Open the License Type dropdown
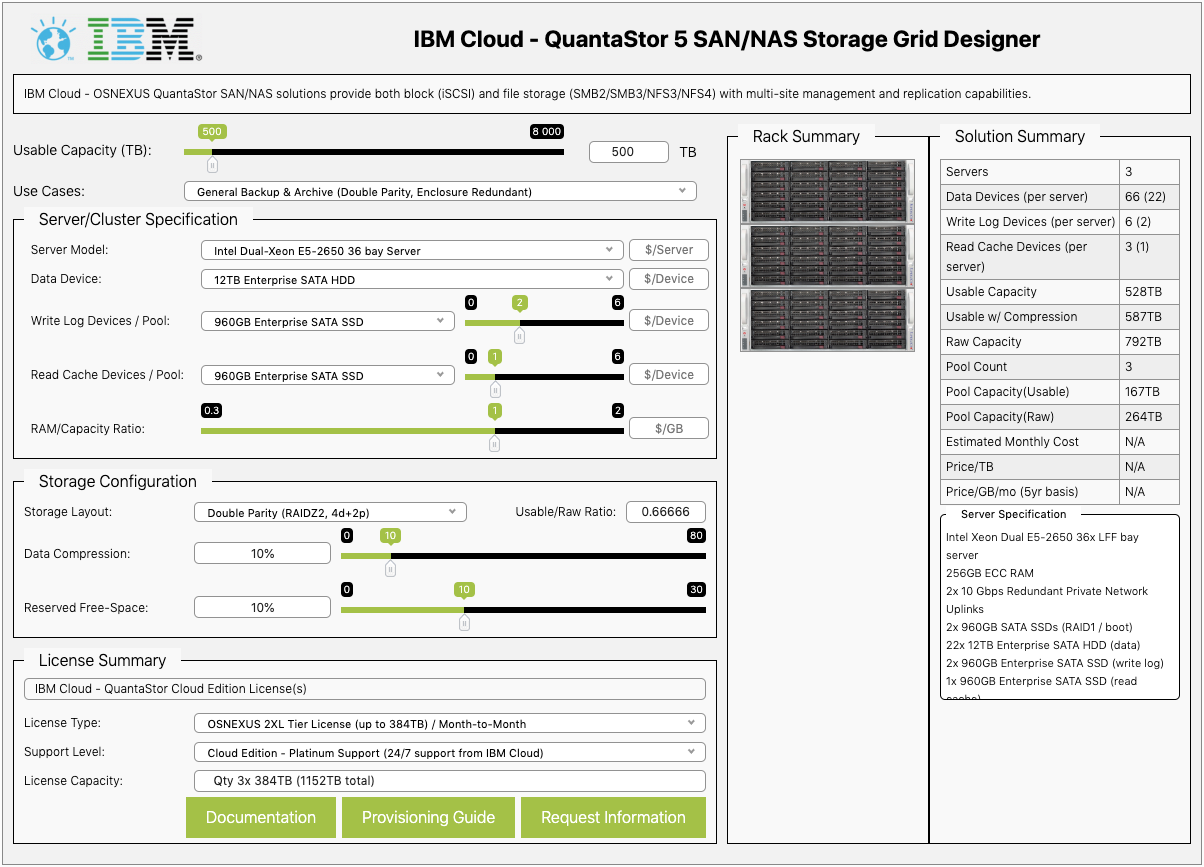 449,723
